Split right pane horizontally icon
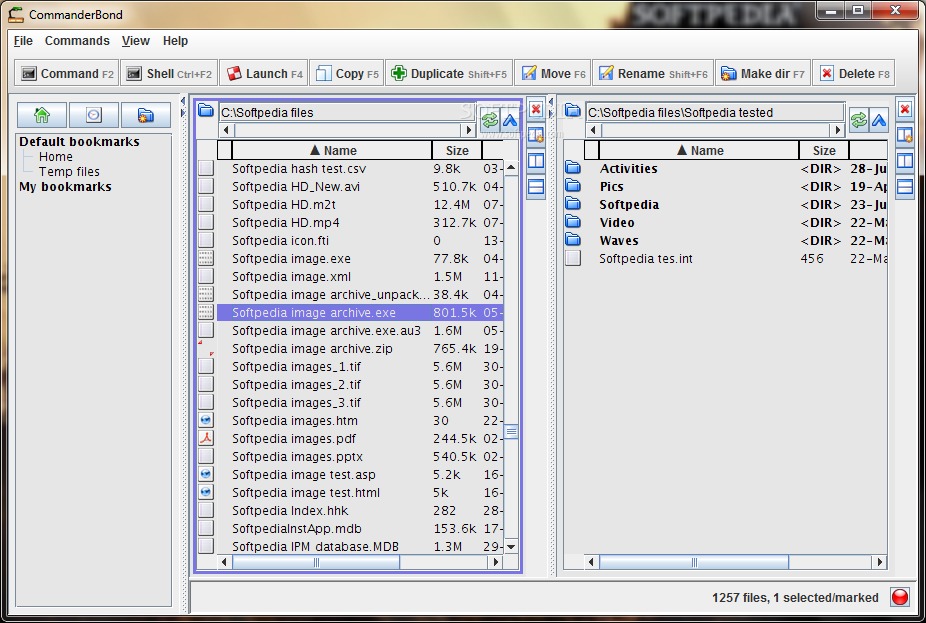This screenshot has height=623, width=926. tap(905, 187)
